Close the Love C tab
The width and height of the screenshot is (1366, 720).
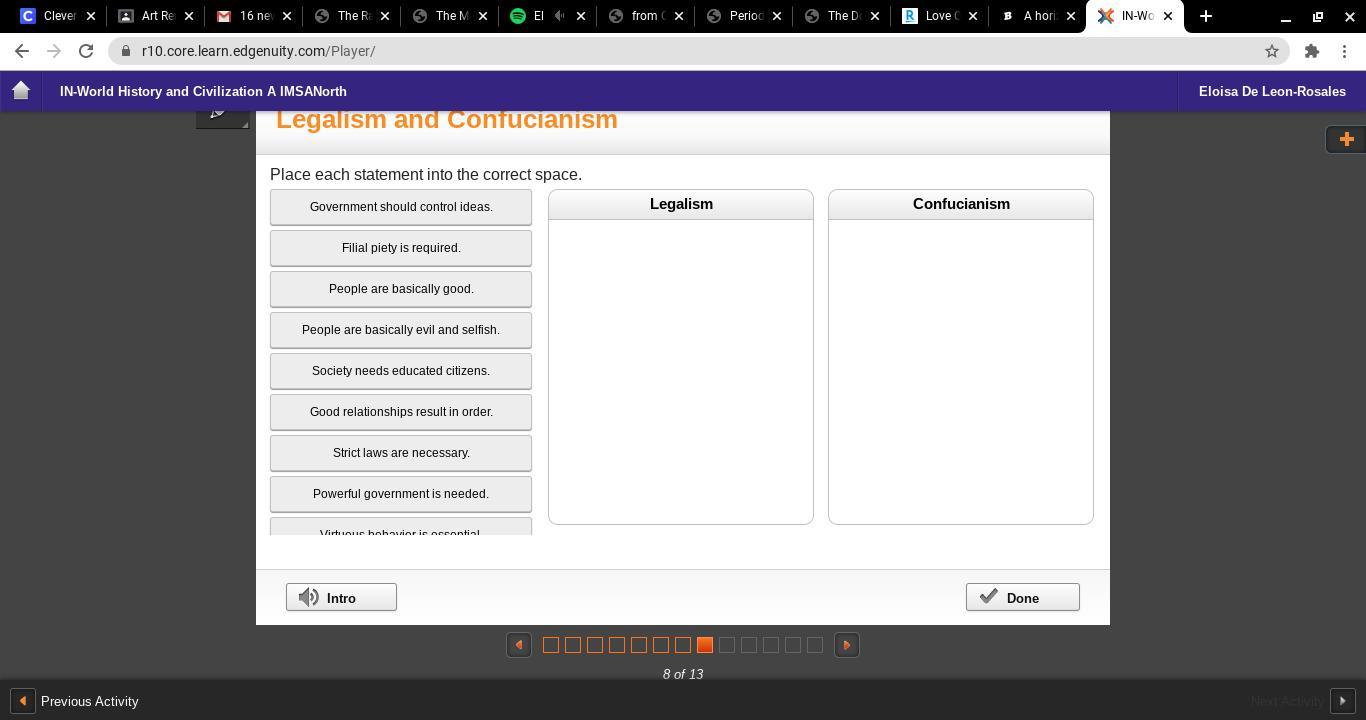pyautogui.click(x=972, y=16)
